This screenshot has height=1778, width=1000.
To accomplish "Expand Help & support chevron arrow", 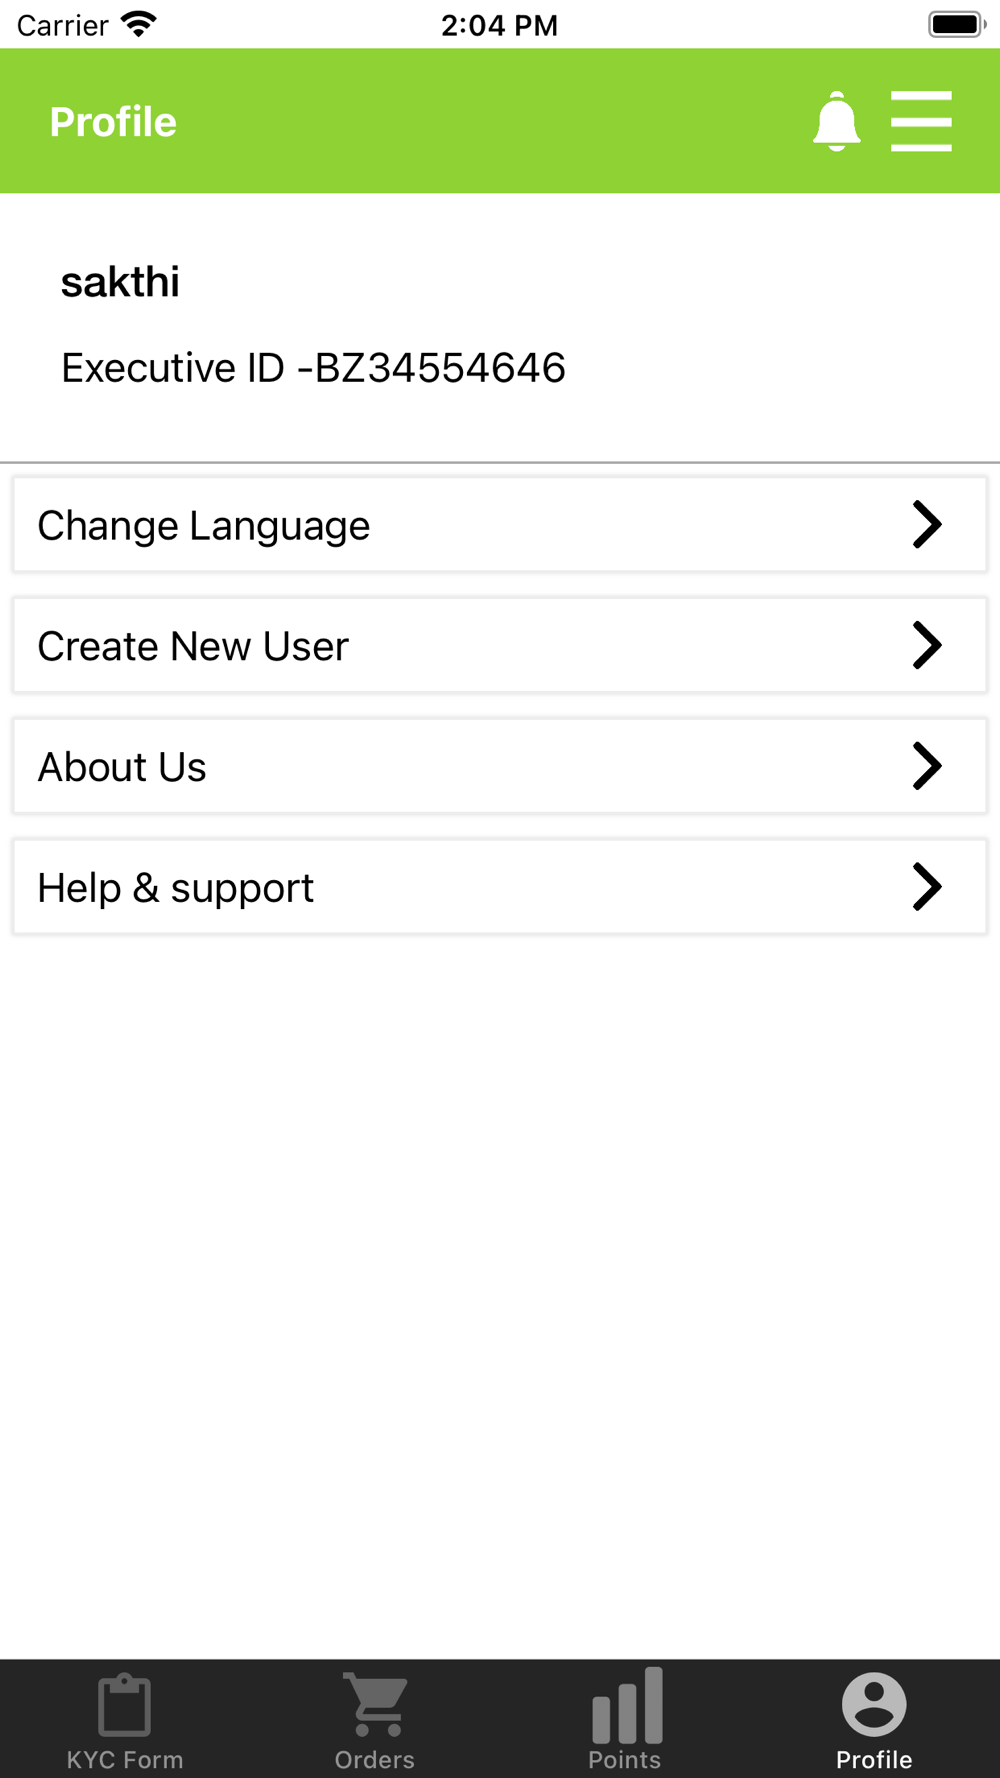I will point(927,888).
